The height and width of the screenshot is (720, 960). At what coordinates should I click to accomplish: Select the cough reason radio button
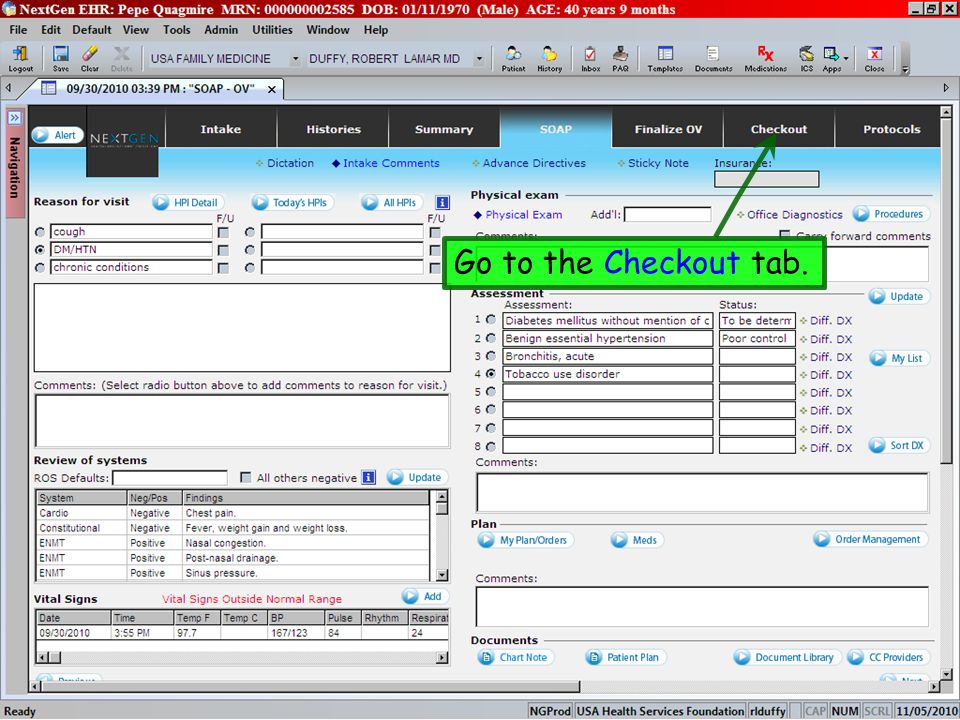pos(40,232)
